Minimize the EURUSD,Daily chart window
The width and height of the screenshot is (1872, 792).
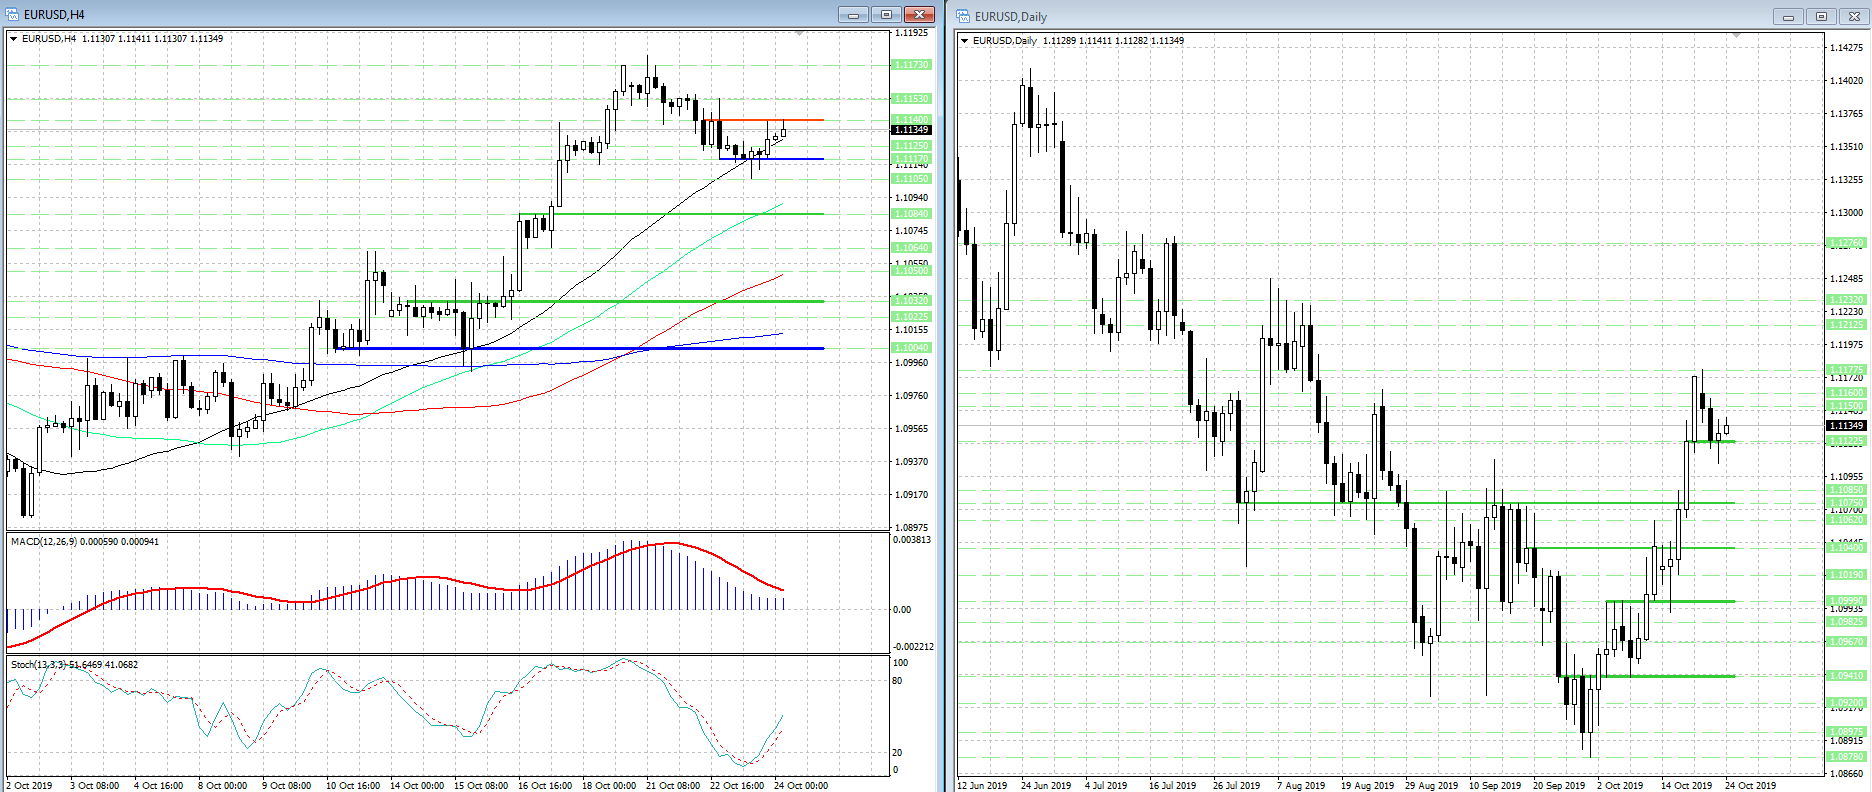pyautogui.click(x=1789, y=16)
